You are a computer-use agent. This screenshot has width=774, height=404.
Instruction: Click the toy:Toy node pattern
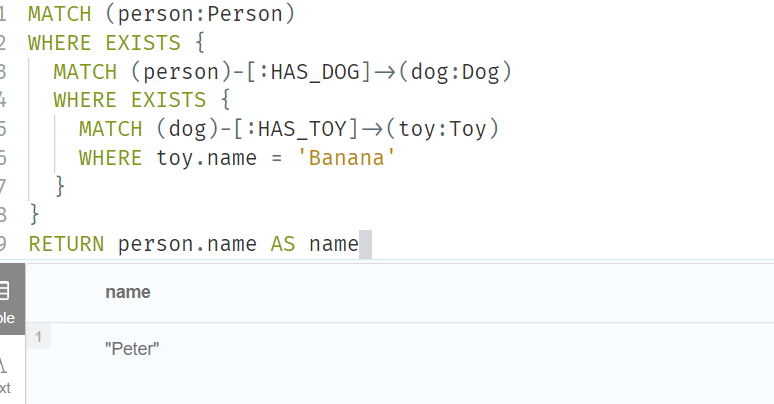442,129
